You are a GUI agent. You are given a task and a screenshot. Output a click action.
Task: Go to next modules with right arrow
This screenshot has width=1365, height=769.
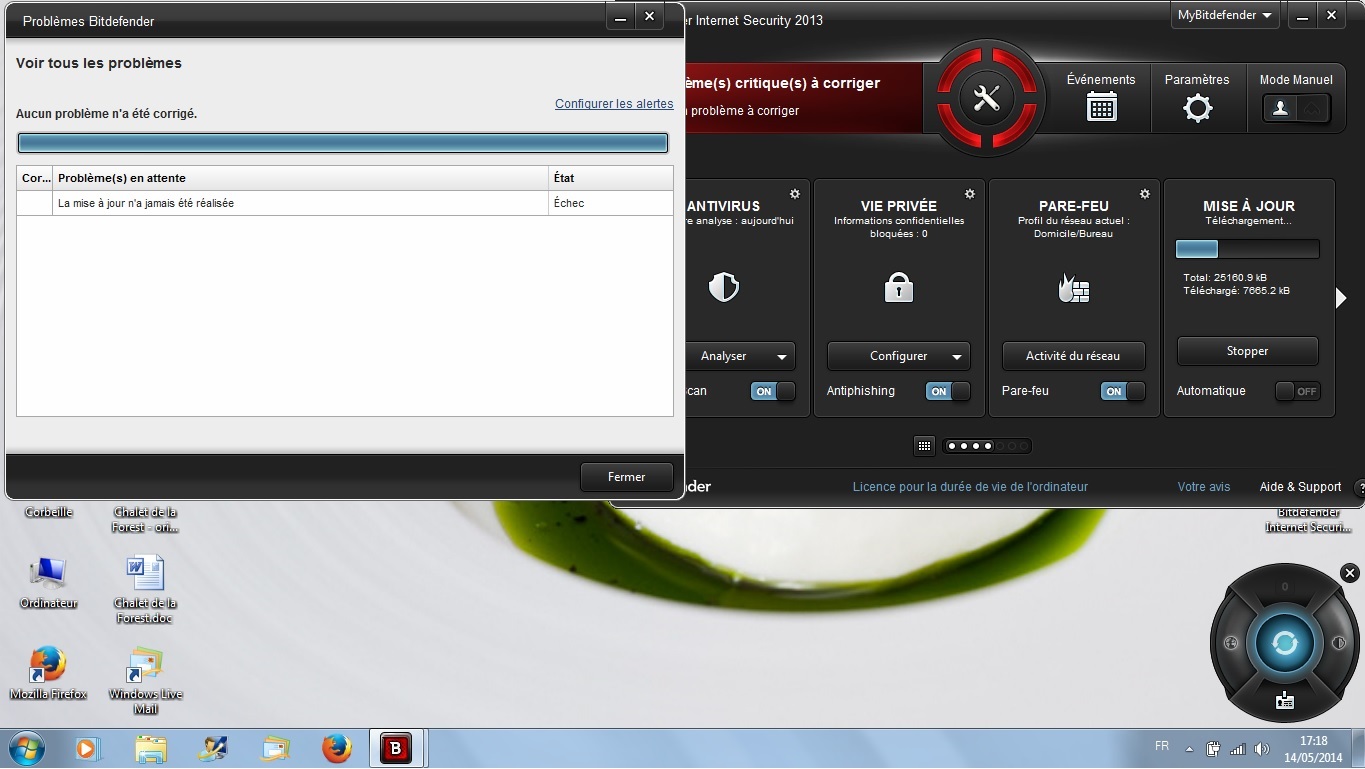point(1341,297)
